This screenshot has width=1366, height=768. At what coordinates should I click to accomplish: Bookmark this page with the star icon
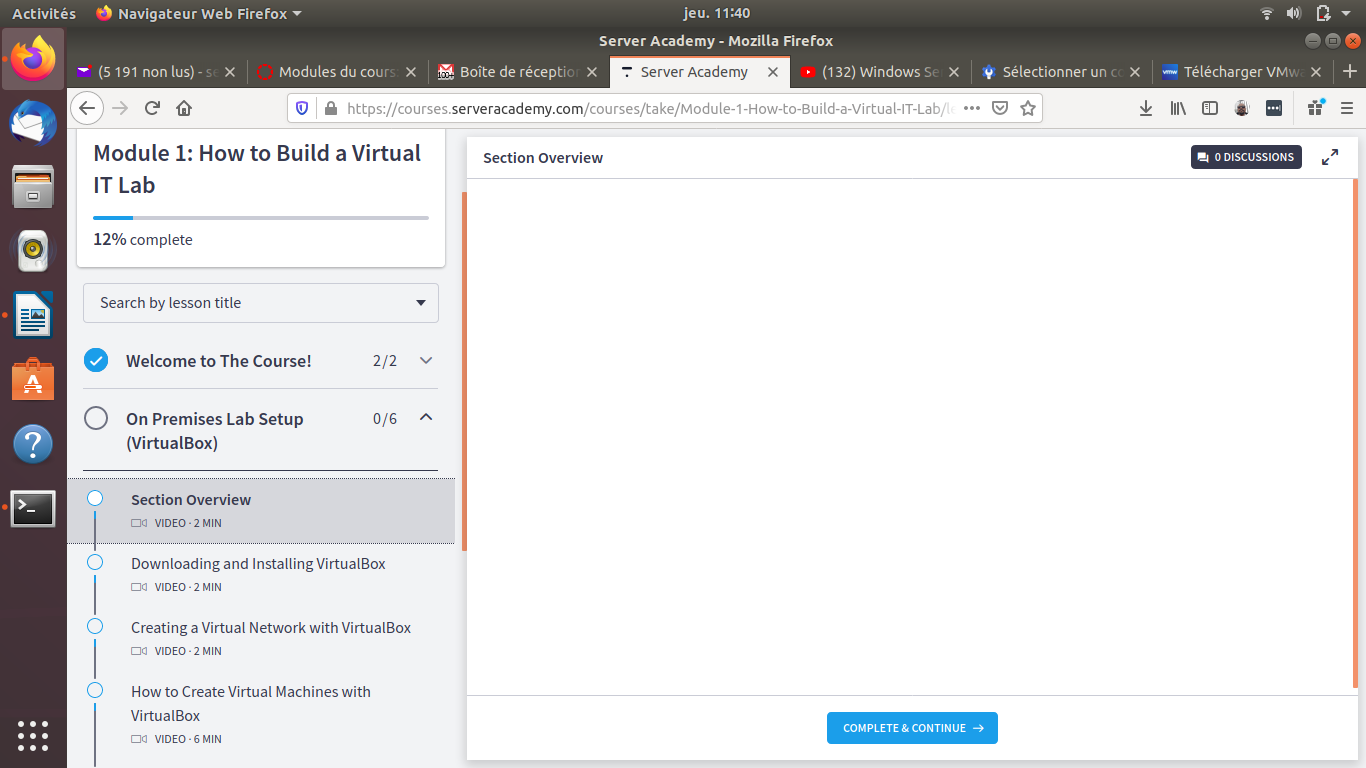1027,108
